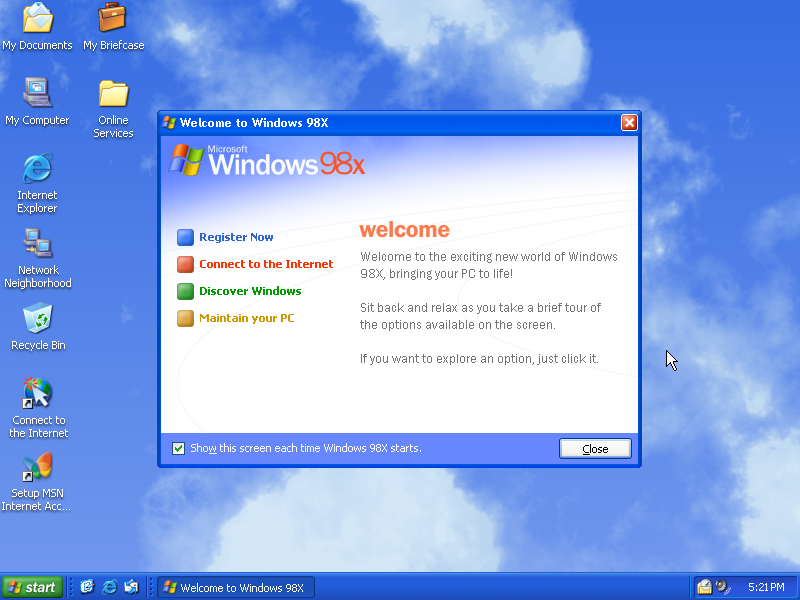
Task: Launch Internet Explorer from quick launch bar
Action: [109, 587]
